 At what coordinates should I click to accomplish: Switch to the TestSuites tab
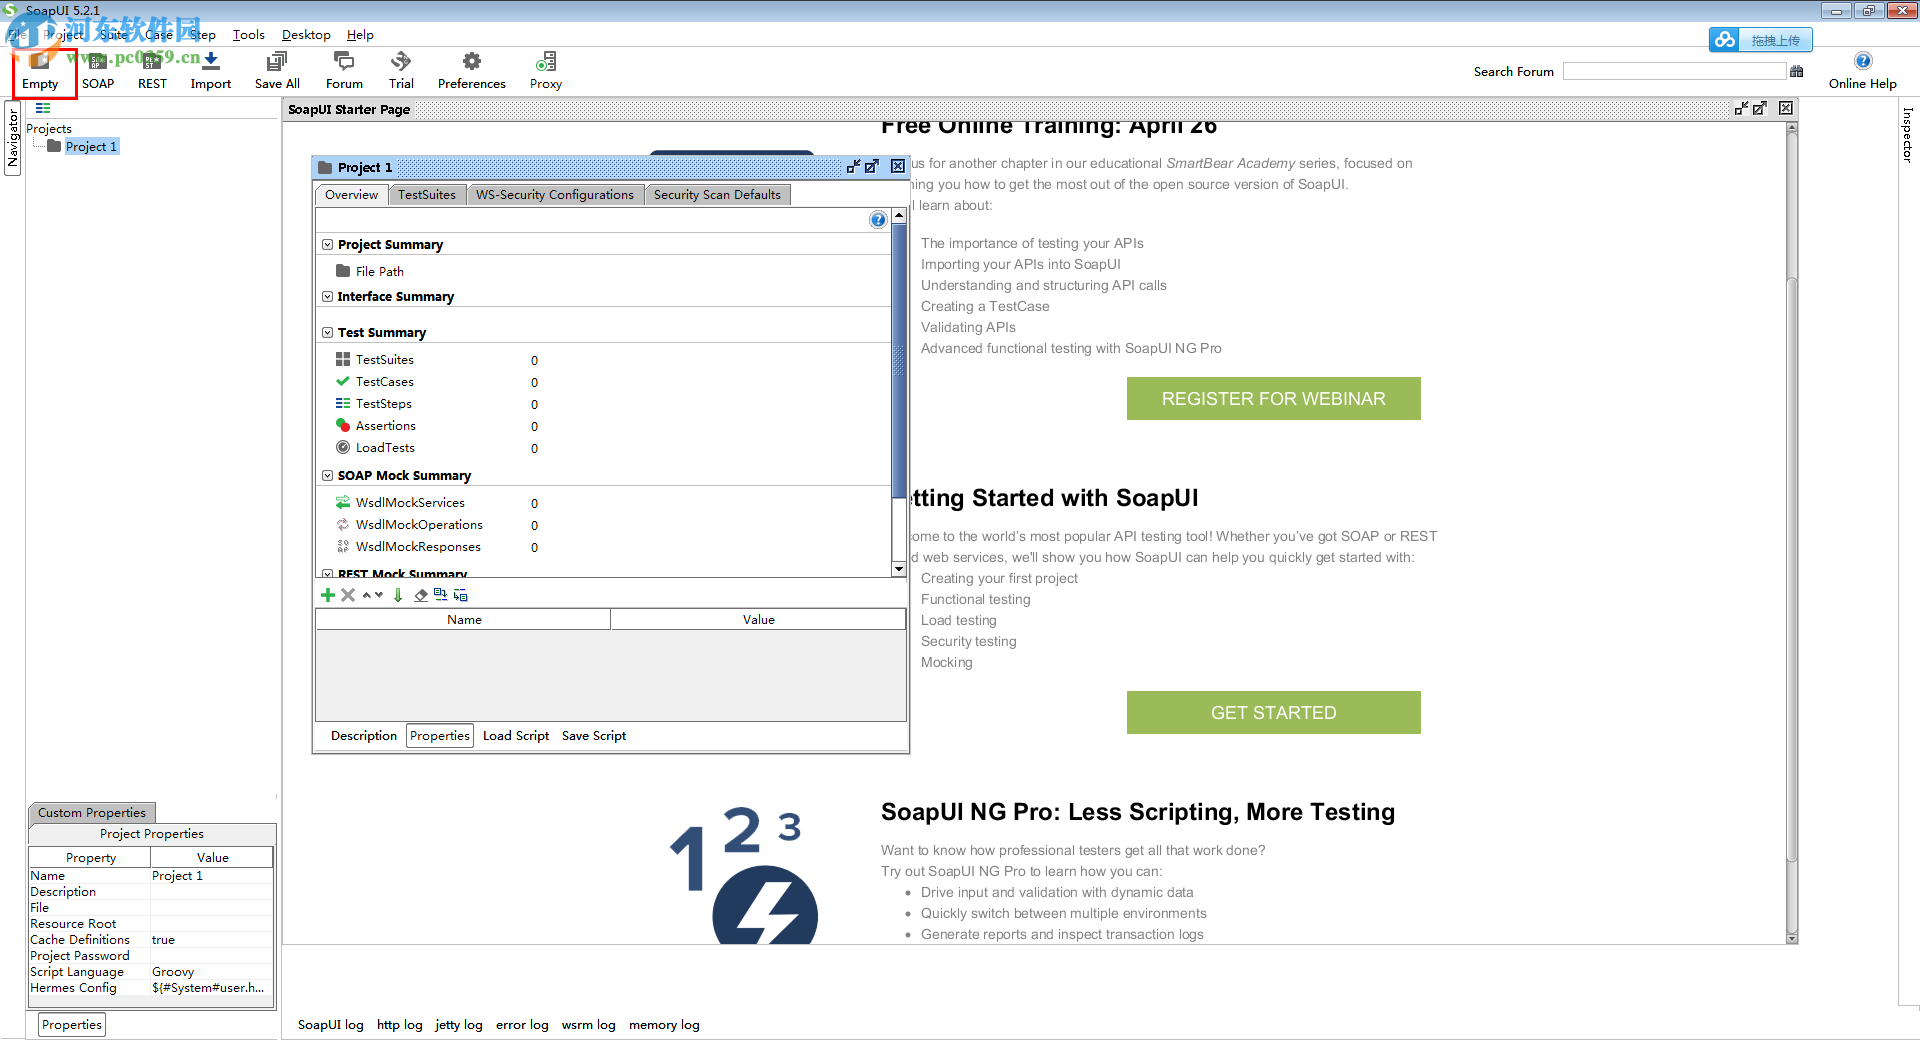[427, 195]
